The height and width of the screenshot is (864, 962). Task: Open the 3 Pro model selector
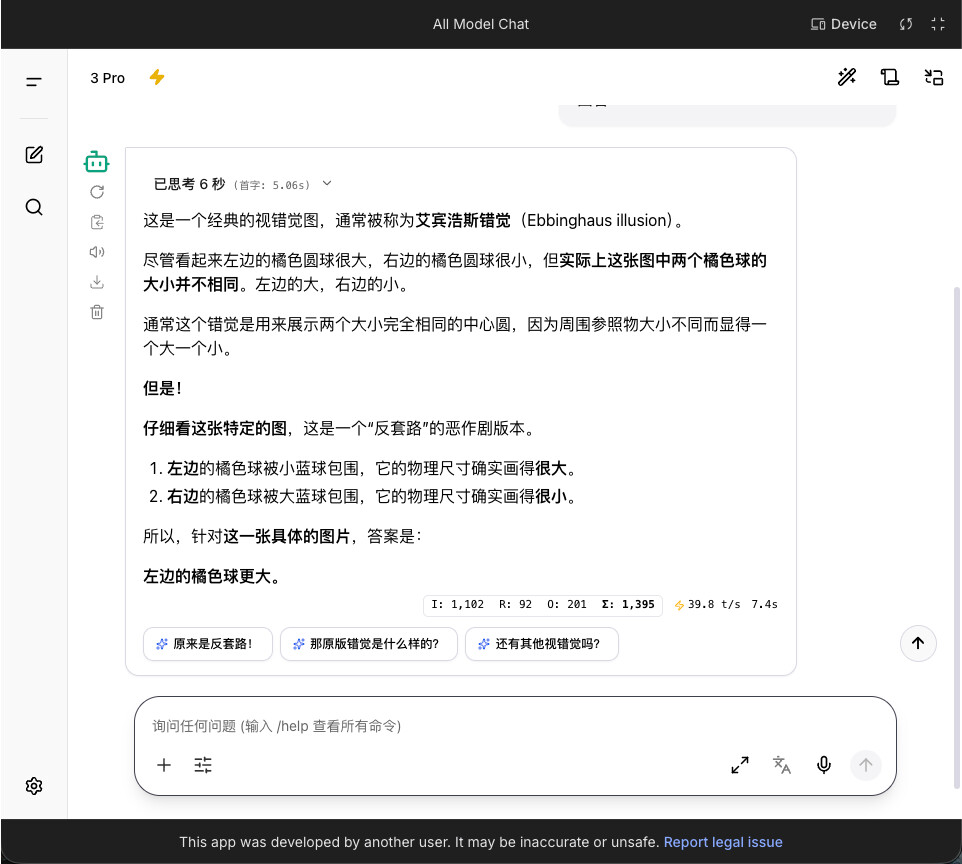(107, 78)
